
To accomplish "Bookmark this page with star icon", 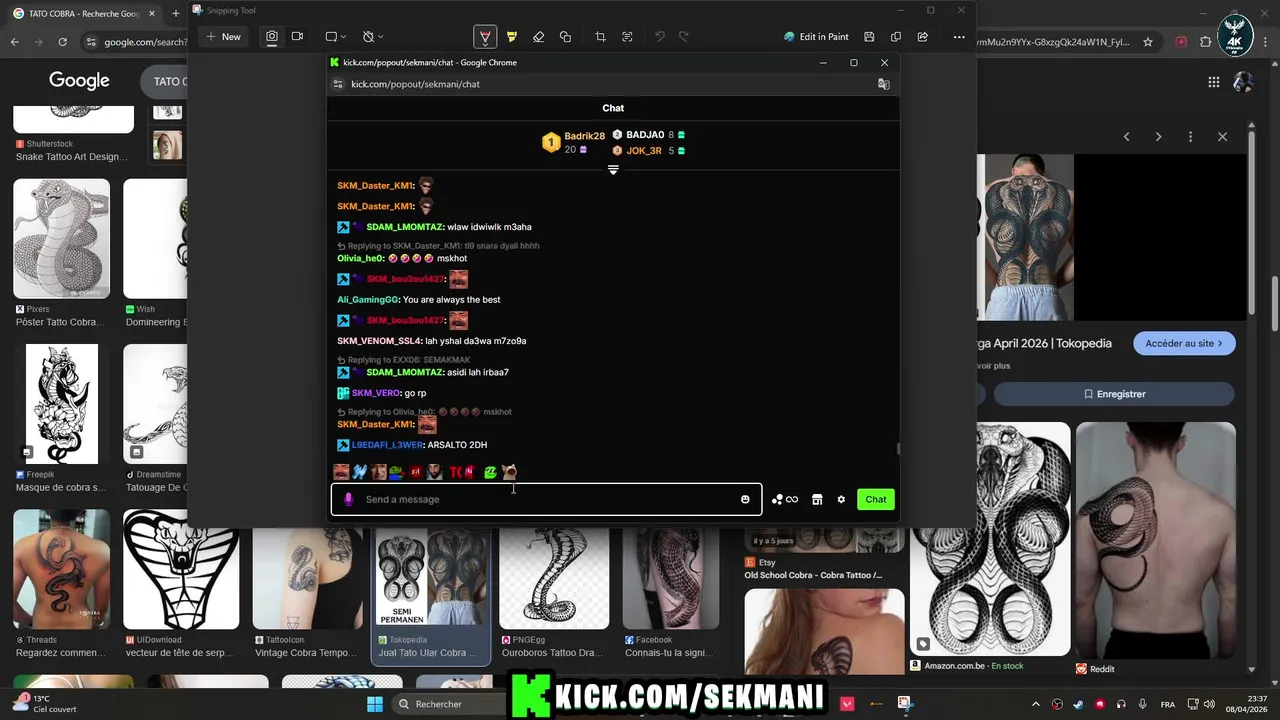I will point(1148,42).
